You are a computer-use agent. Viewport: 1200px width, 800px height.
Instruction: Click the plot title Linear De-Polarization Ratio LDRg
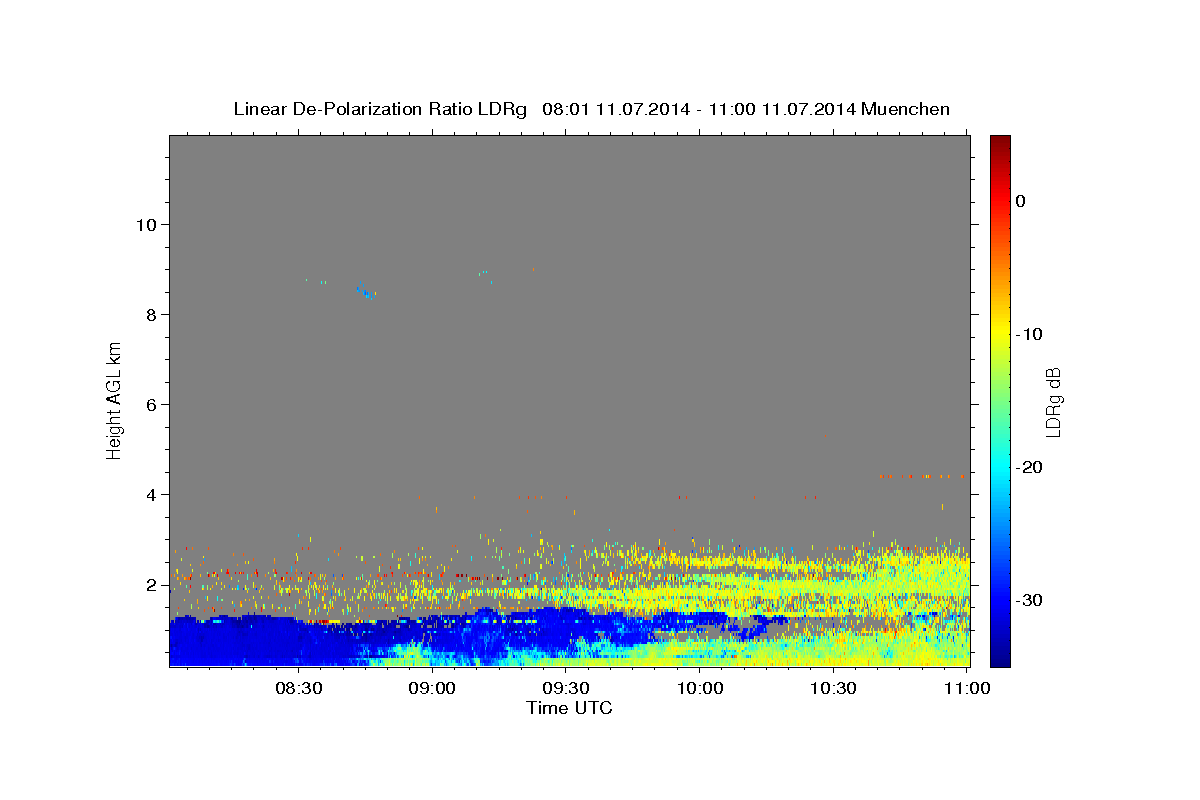point(380,109)
